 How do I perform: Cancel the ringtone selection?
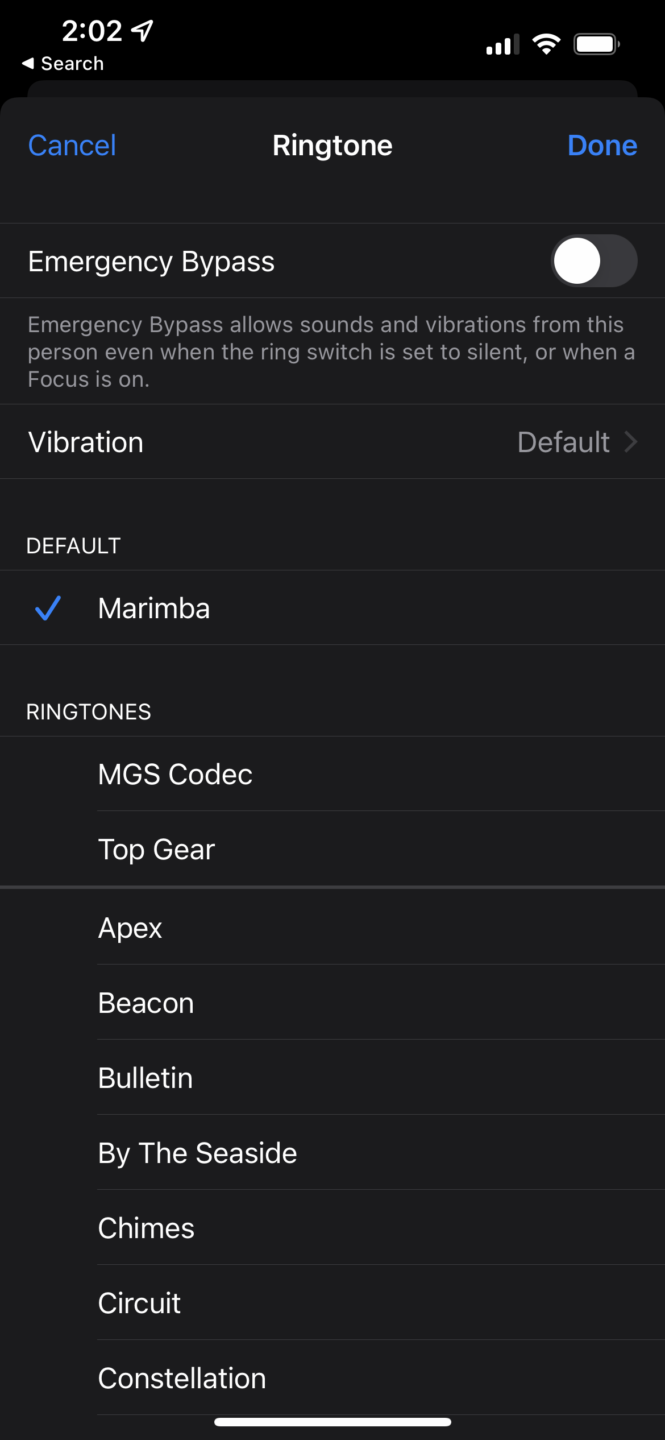click(71, 145)
